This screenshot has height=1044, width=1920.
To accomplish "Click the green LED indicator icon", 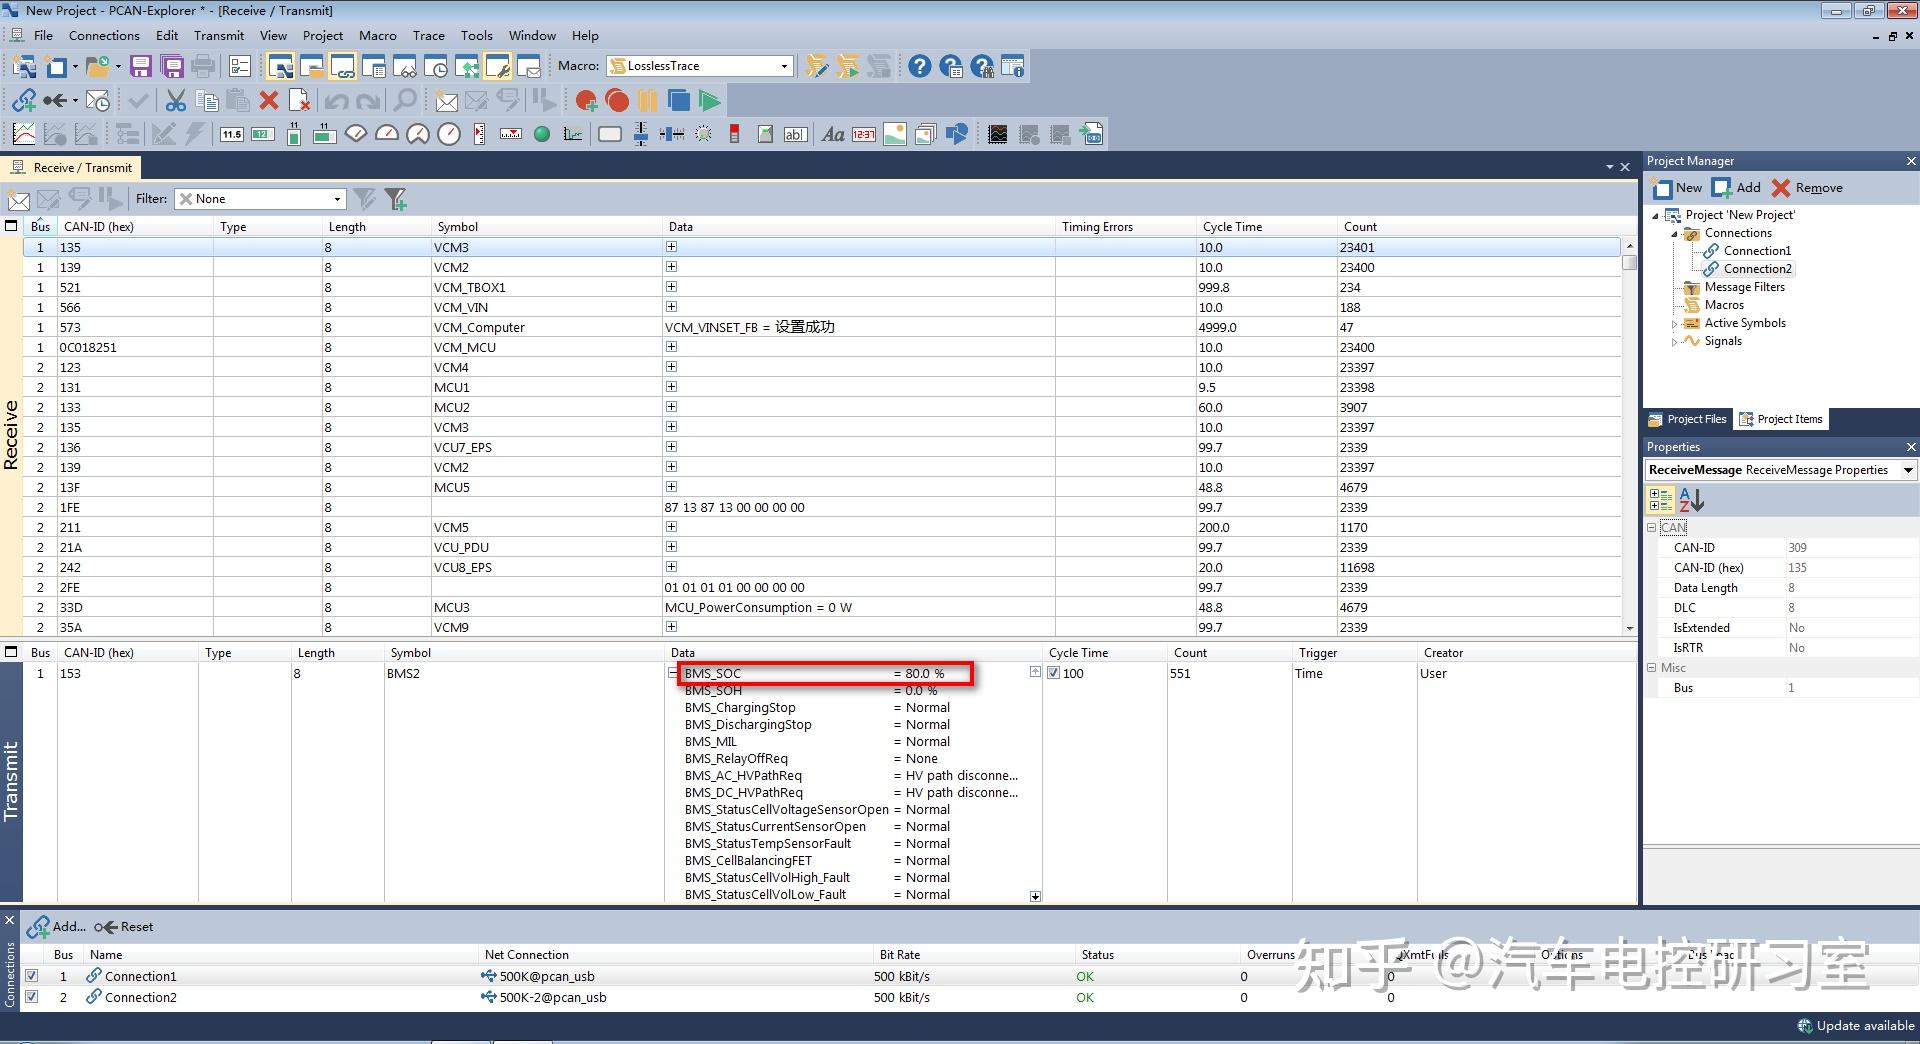I will coord(542,134).
